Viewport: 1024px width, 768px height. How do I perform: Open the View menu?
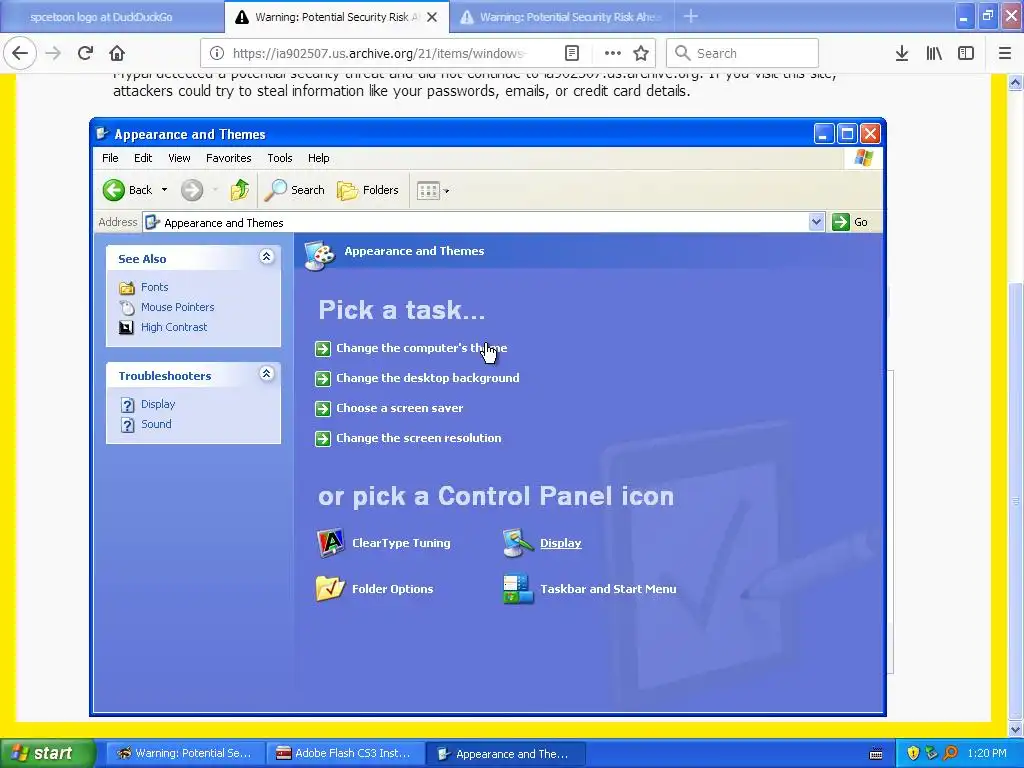179,158
